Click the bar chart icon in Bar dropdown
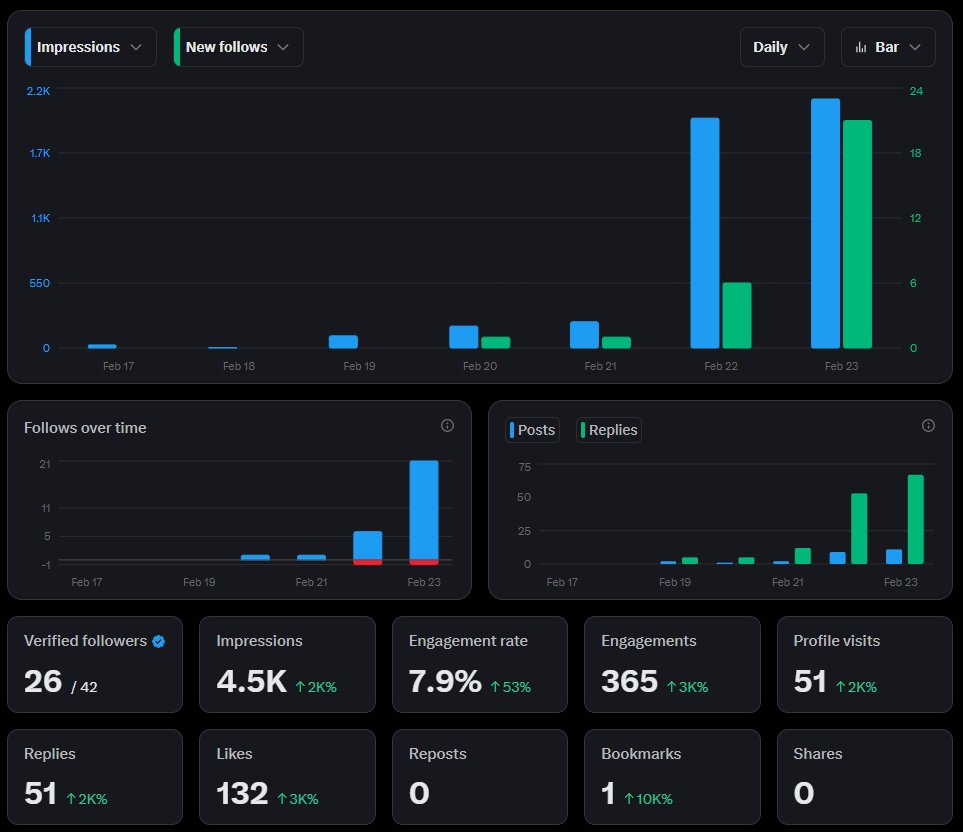Screen dimensions: 963x832 861,47
